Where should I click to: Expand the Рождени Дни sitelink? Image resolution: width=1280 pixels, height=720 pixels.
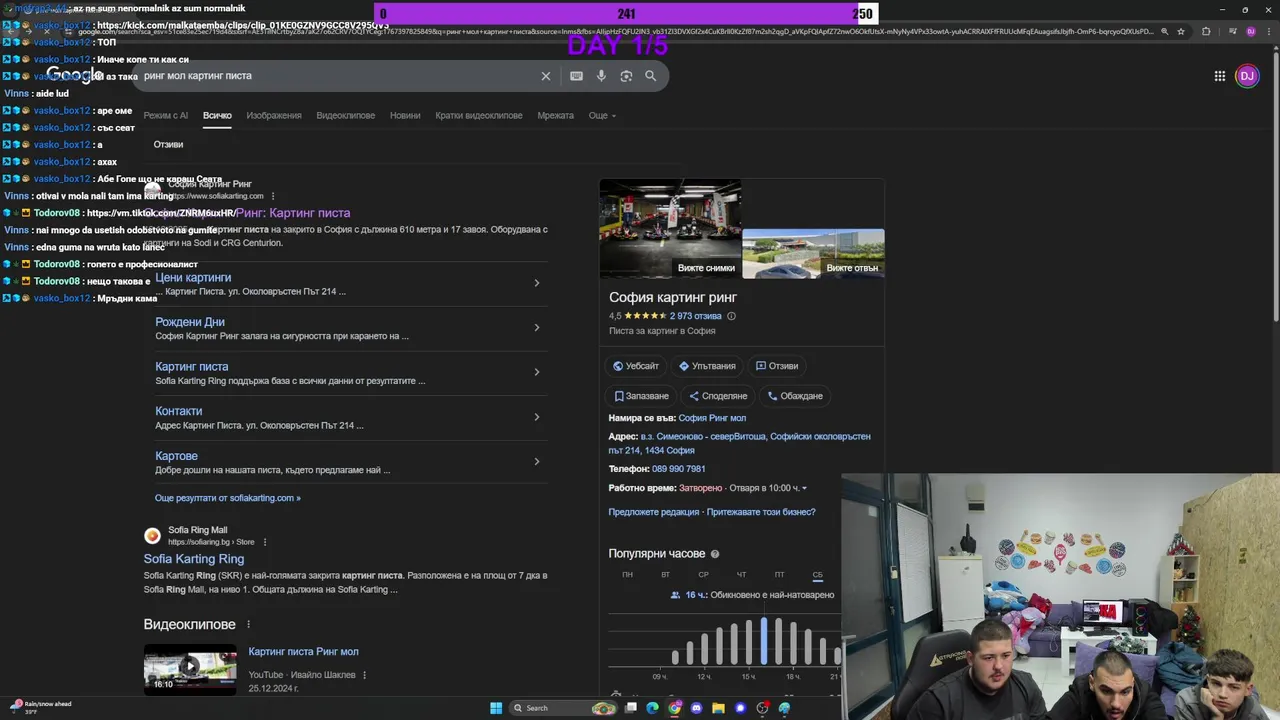click(537, 328)
